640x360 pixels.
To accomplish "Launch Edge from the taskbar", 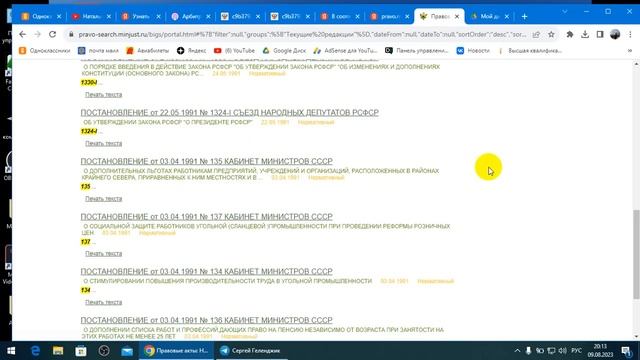I will pyautogui.click(x=35, y=351).
